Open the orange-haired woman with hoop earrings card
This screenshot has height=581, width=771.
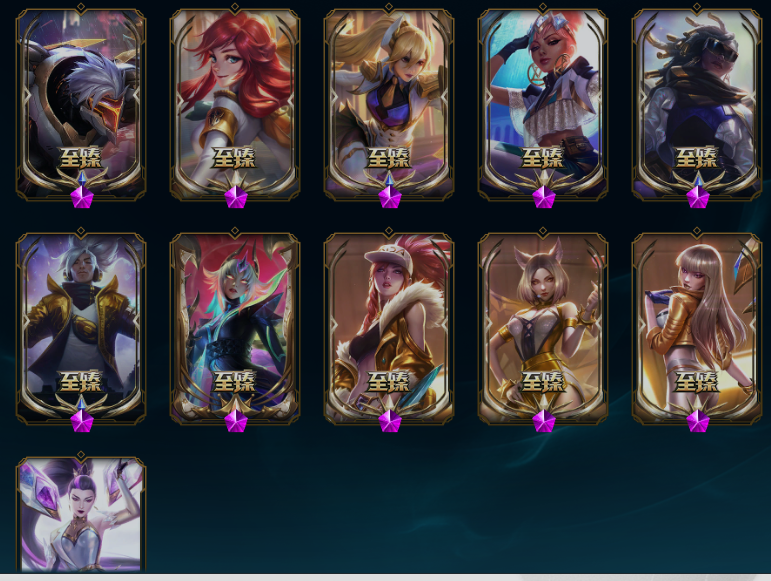(x=543, y=104)
